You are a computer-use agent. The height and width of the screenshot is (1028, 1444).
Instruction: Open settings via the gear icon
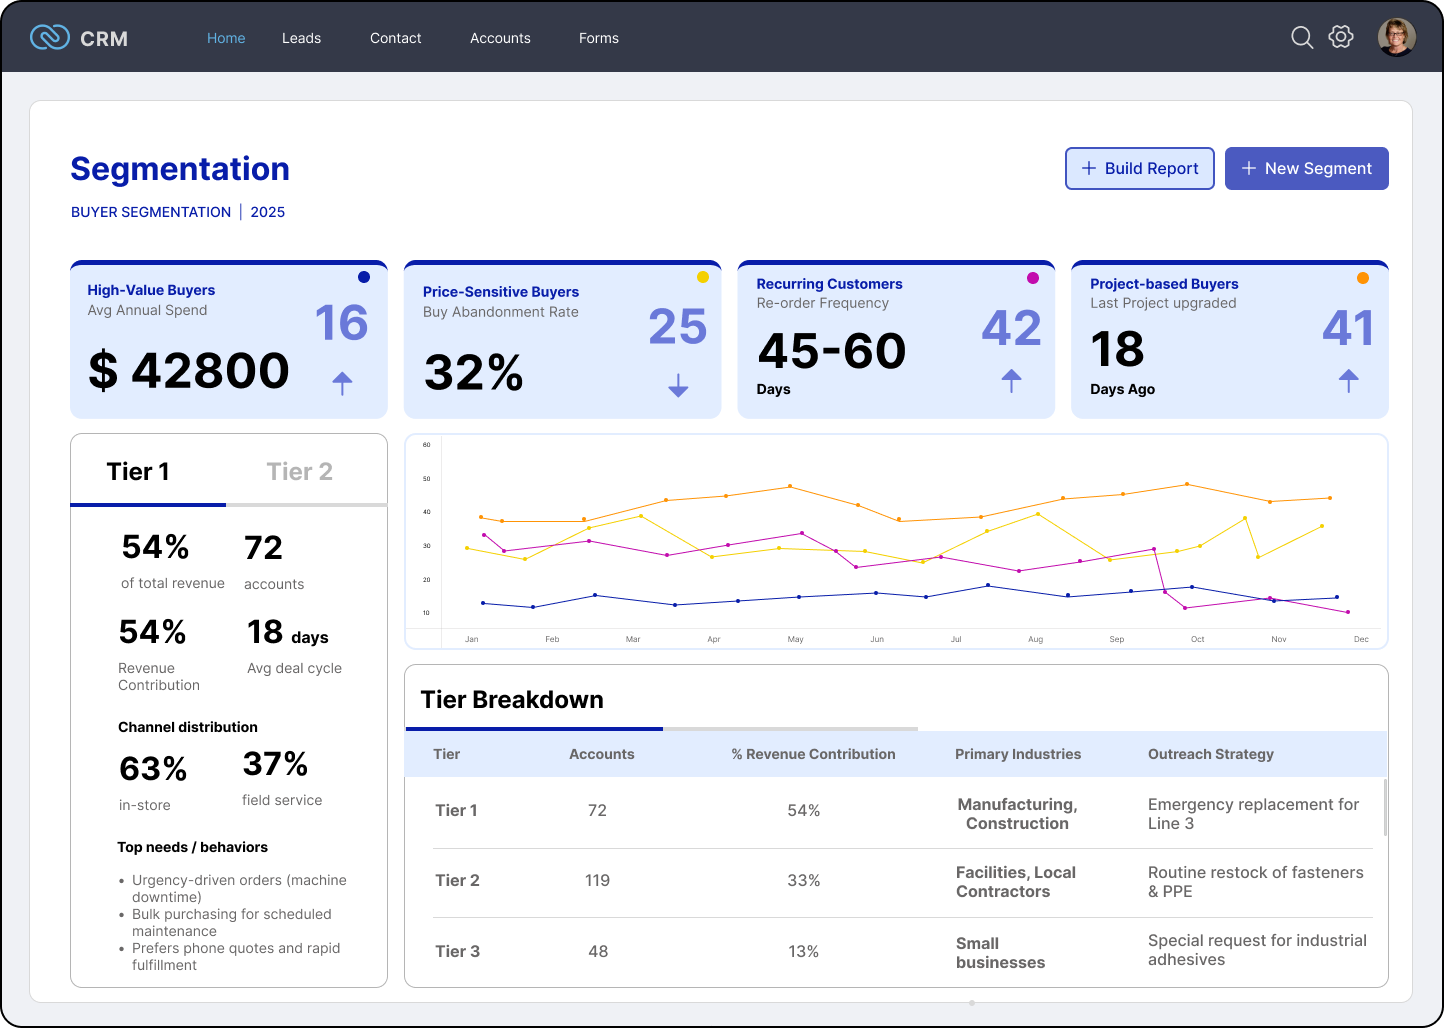pos(1341,37)
